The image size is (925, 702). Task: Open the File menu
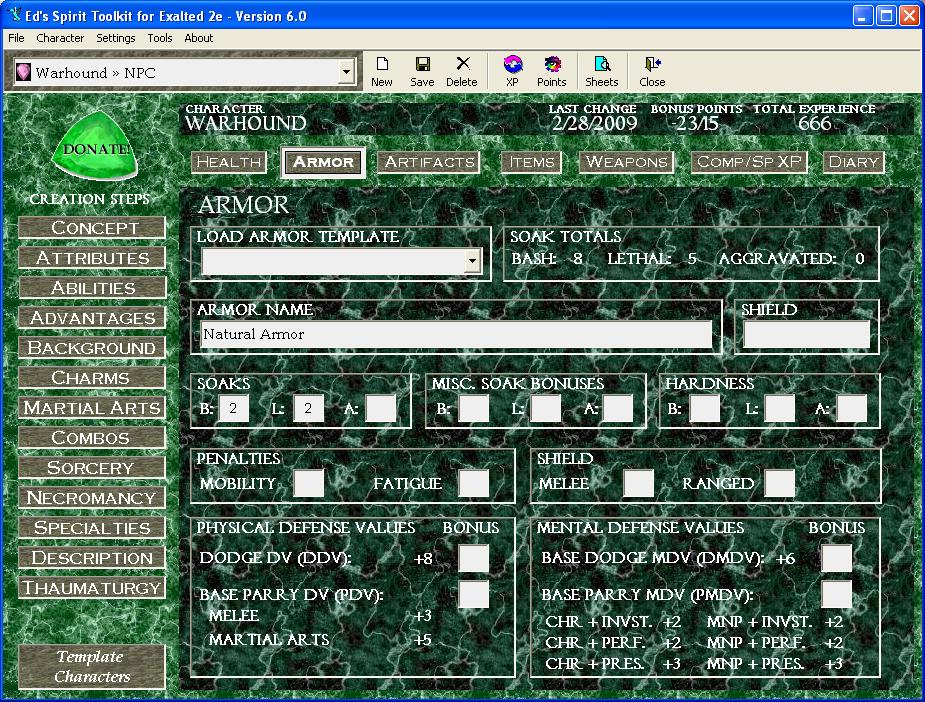click(x=16, y=38)
